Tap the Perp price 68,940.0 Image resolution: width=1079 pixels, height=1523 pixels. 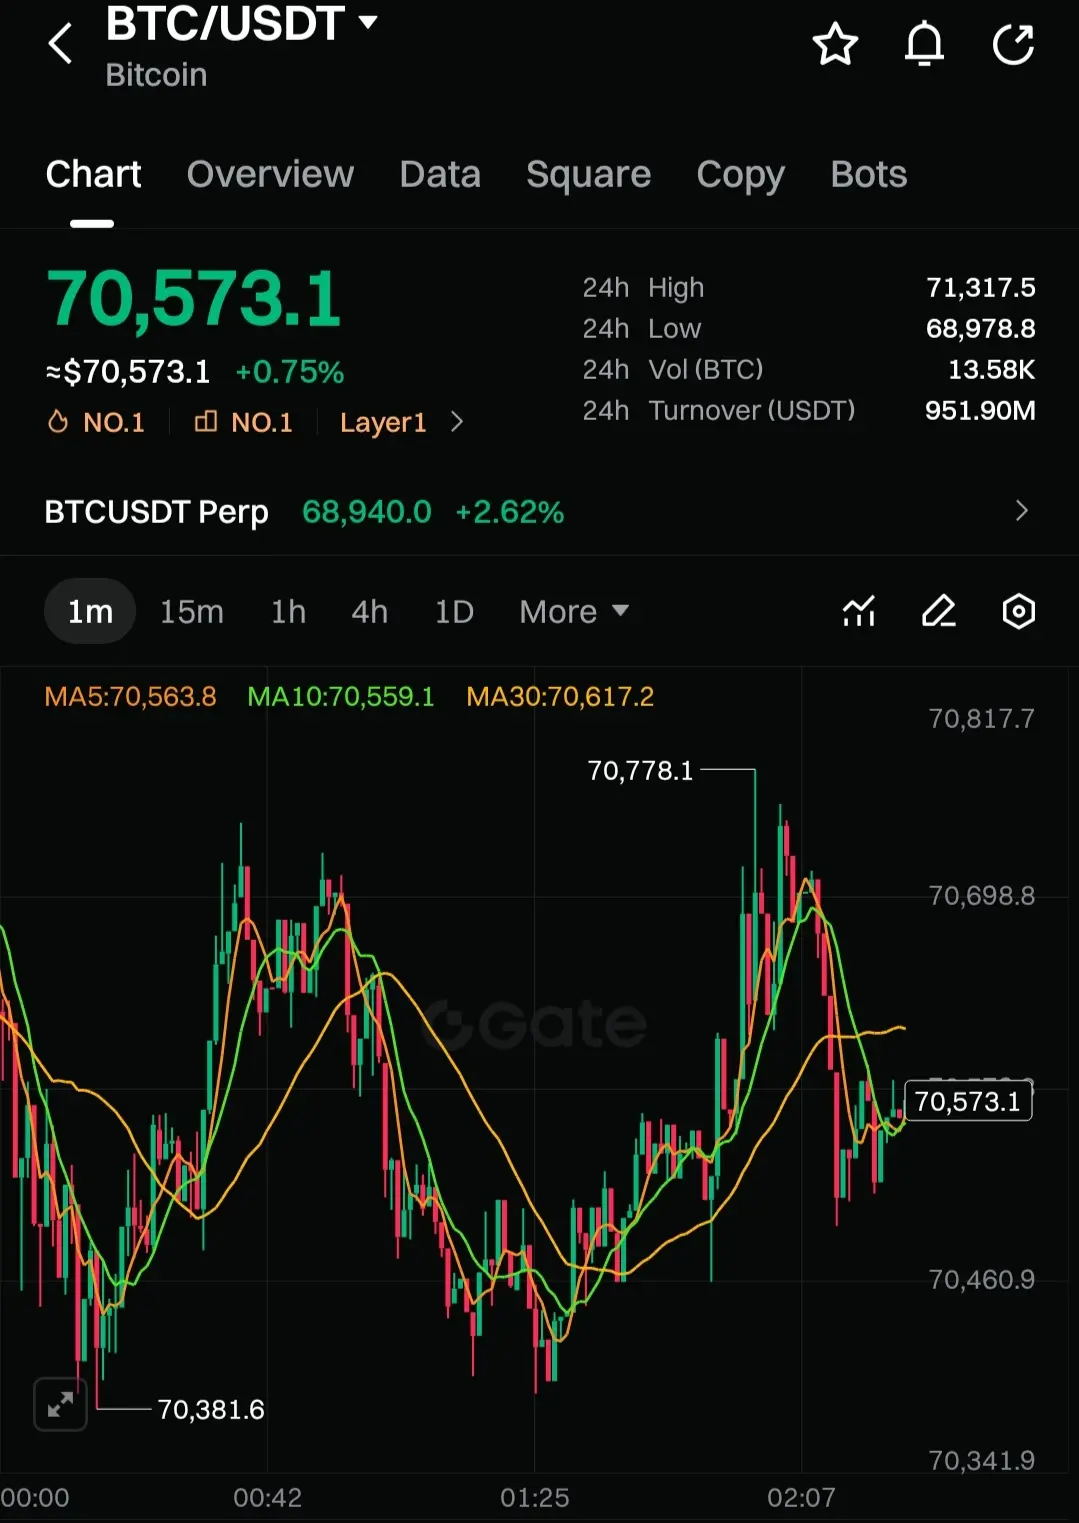pyautogui.click(x=367, y=512)
